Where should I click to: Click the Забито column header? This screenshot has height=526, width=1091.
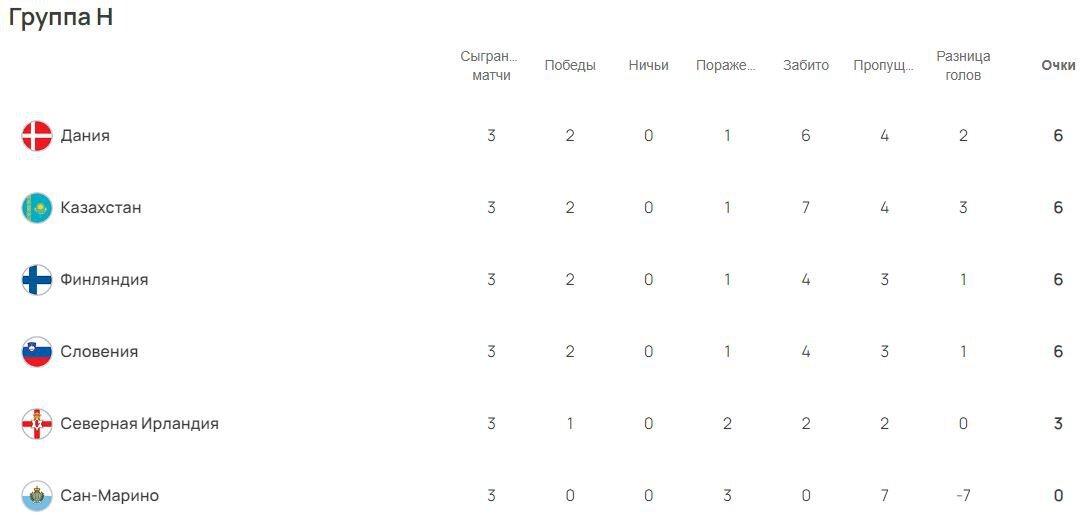(x=806, y=65)
